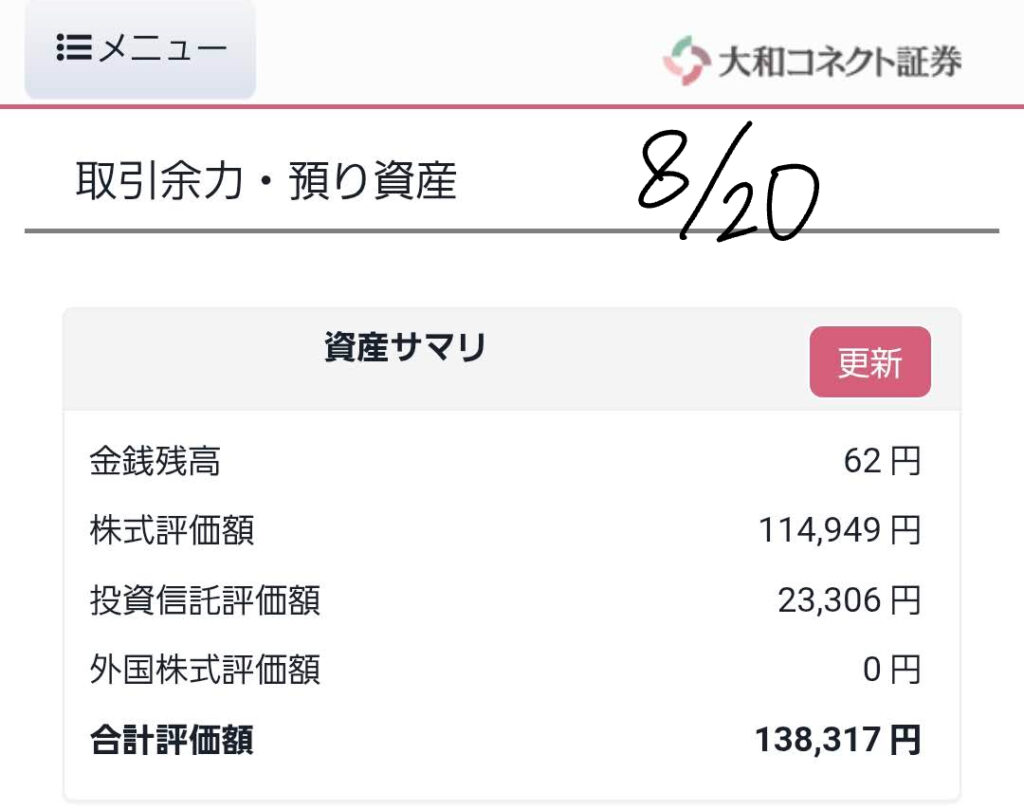Select the 取引余力・預り資産 page heading
Viewport: 1024px width, 810px height.
[266, 182]
